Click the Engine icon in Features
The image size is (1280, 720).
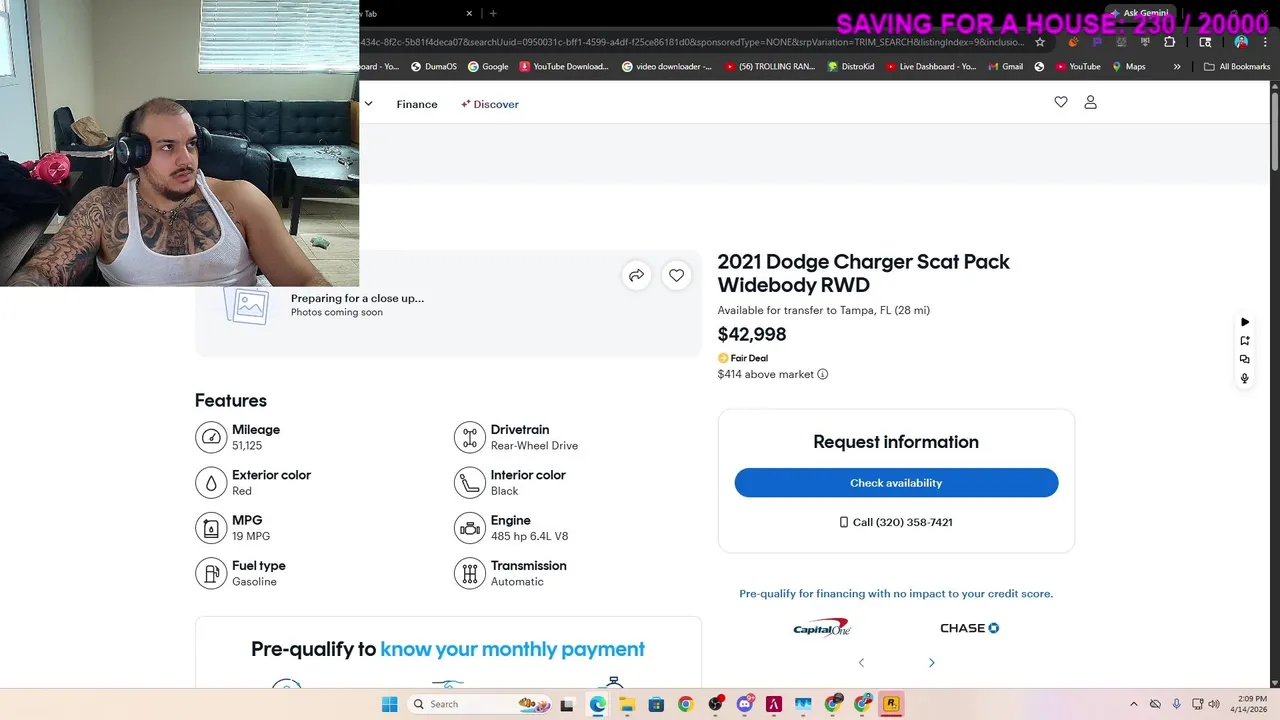click(x=470, y=528)
